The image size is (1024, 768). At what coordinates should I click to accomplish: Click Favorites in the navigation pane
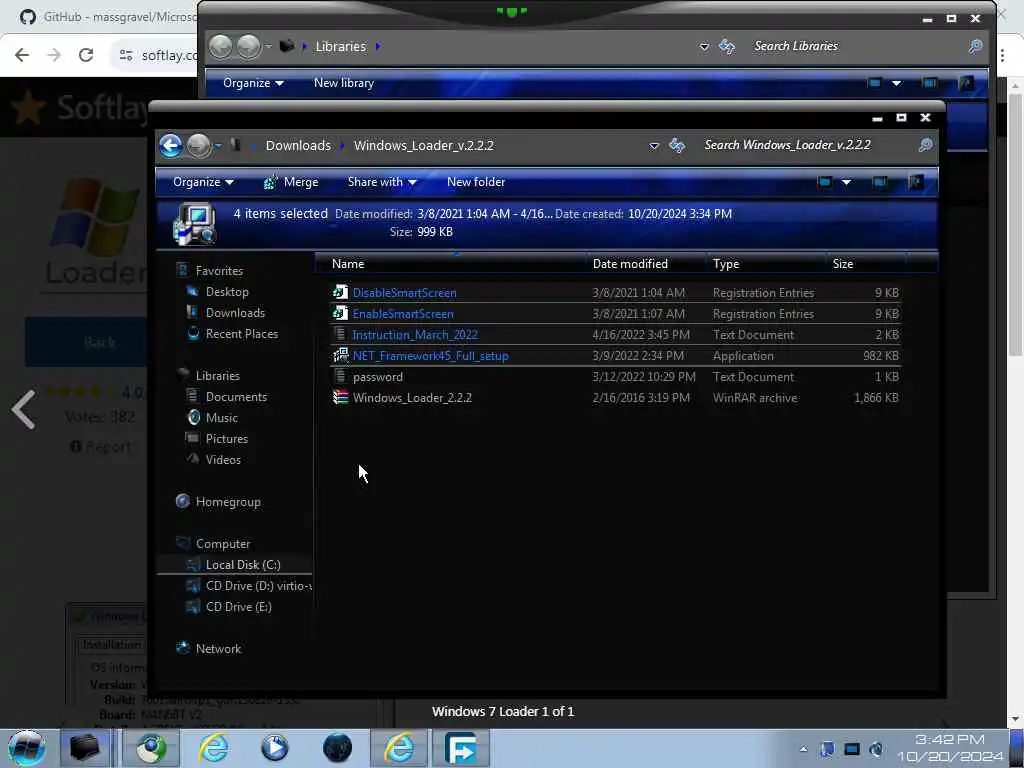tap(219, 270)
